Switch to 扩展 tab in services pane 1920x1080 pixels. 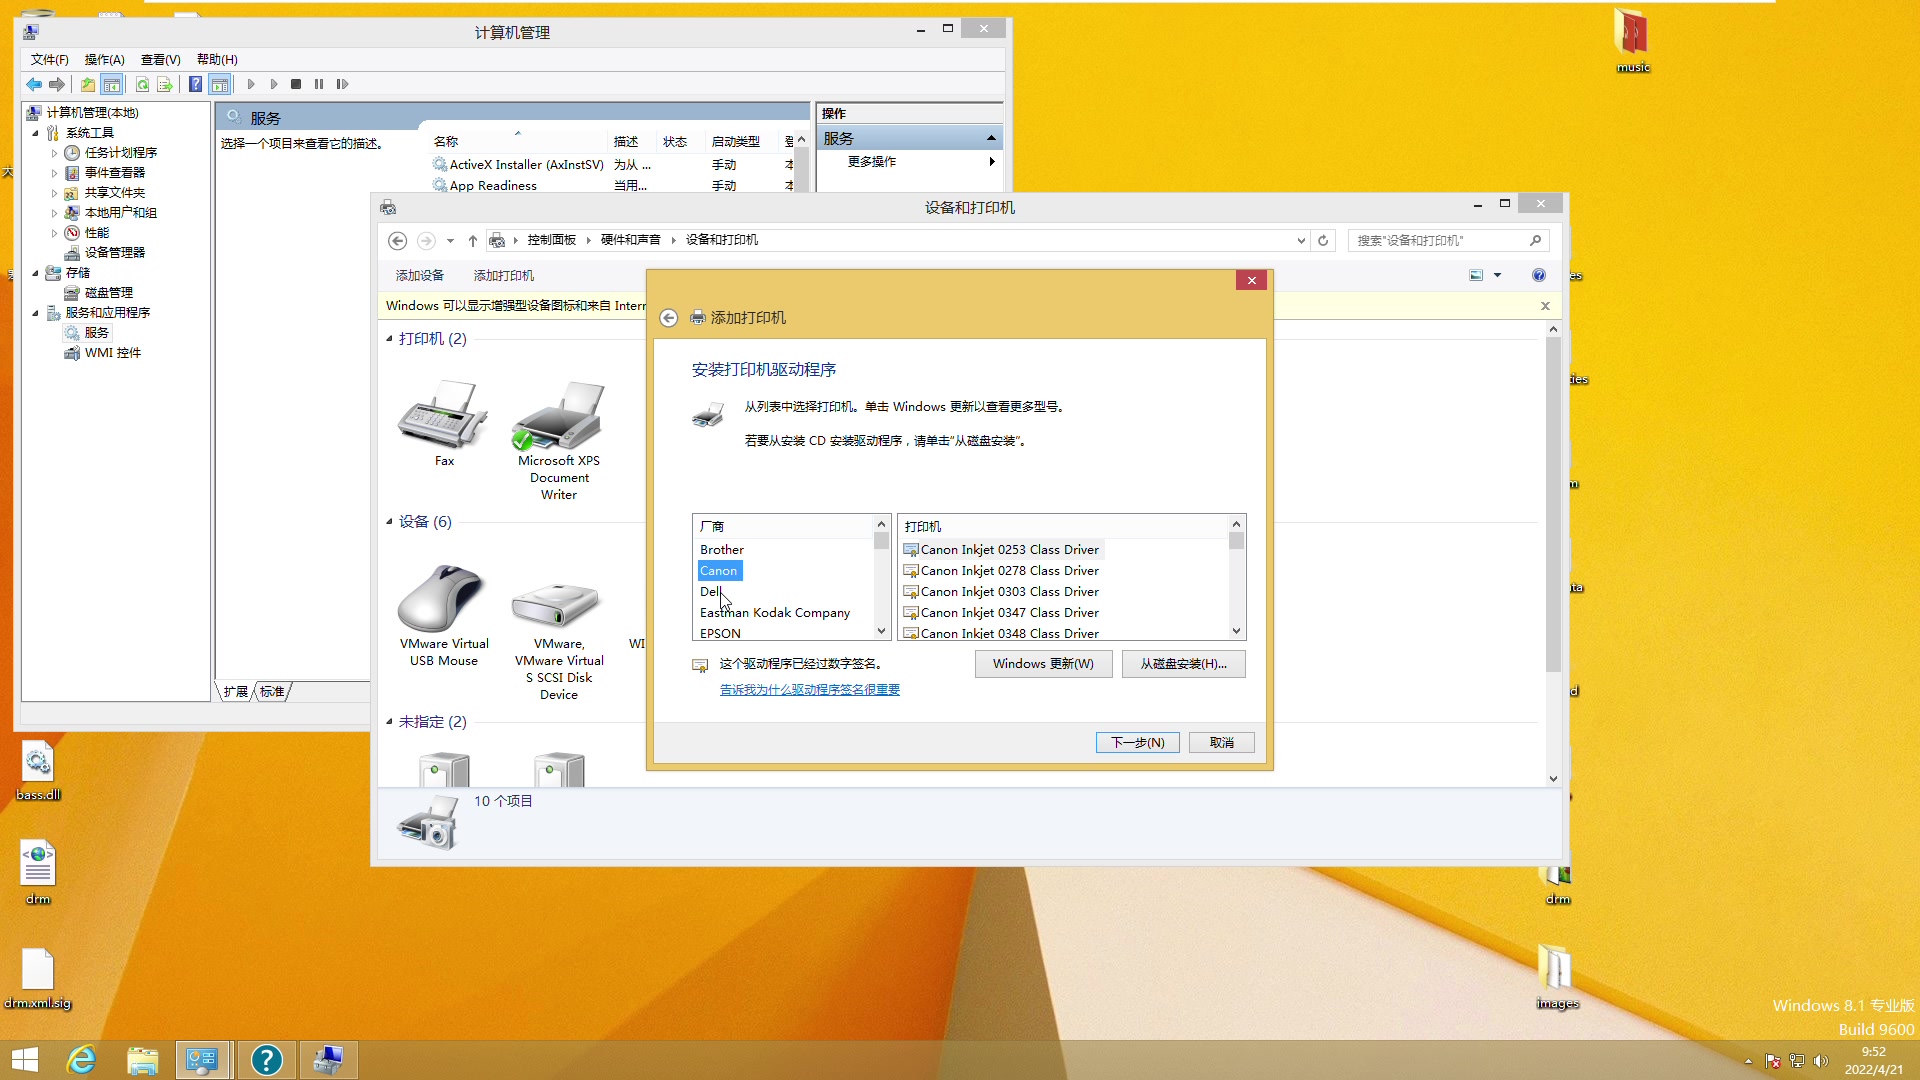(x=236, y=692)
